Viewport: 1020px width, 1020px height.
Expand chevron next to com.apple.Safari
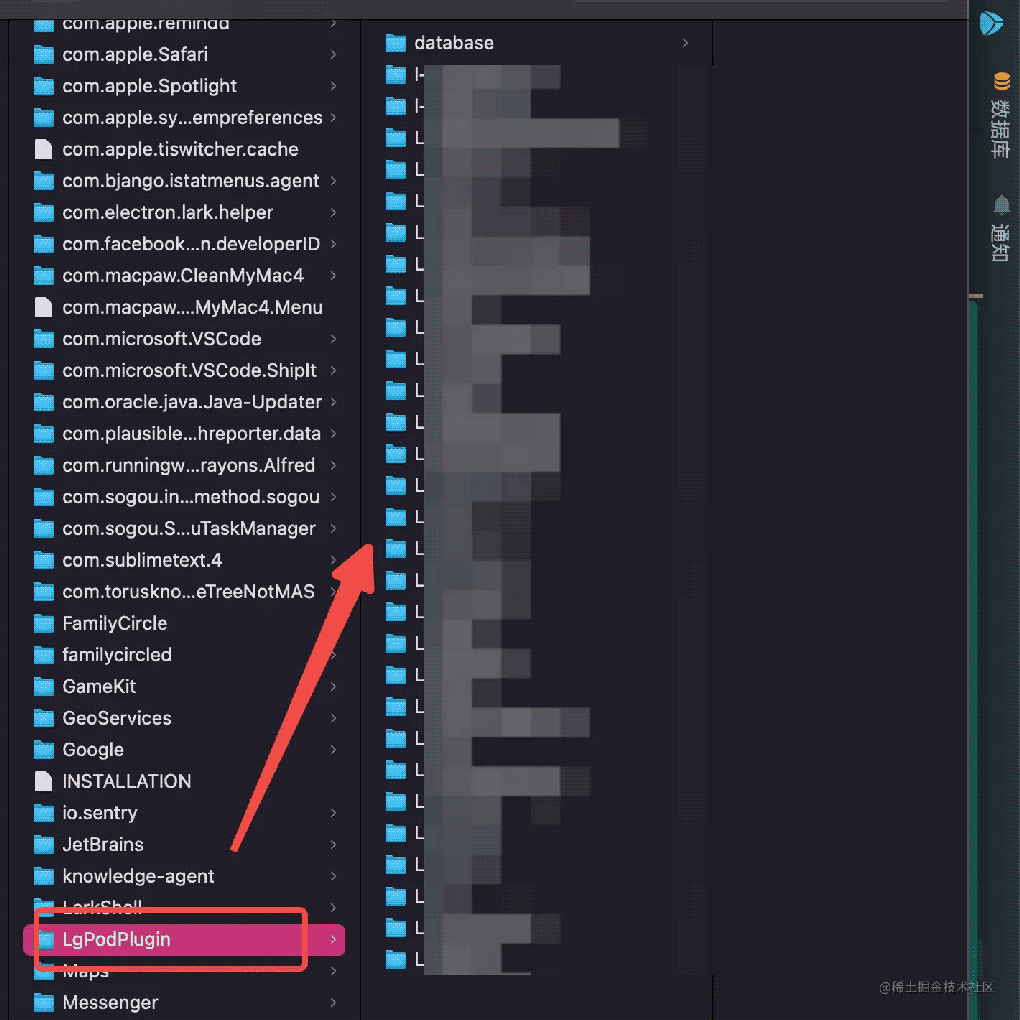[333, 55]
